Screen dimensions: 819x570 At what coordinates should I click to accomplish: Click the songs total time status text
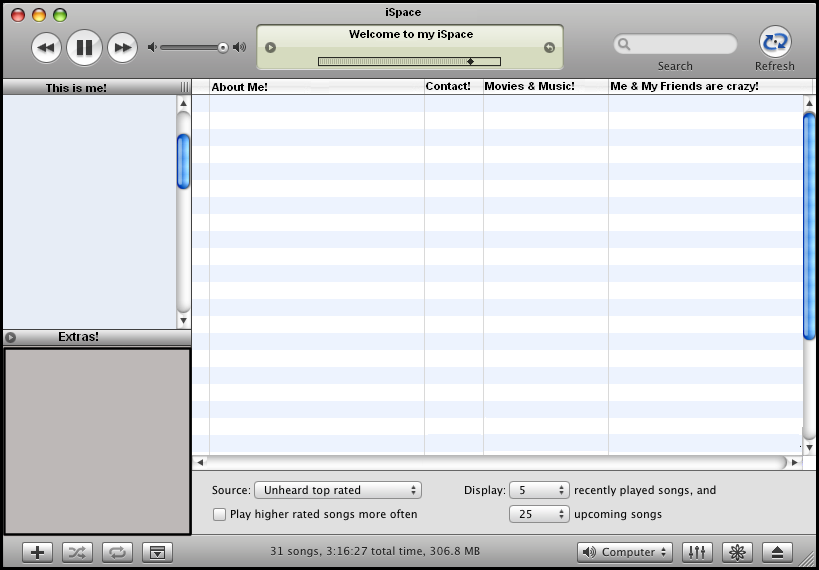(375, 551)
